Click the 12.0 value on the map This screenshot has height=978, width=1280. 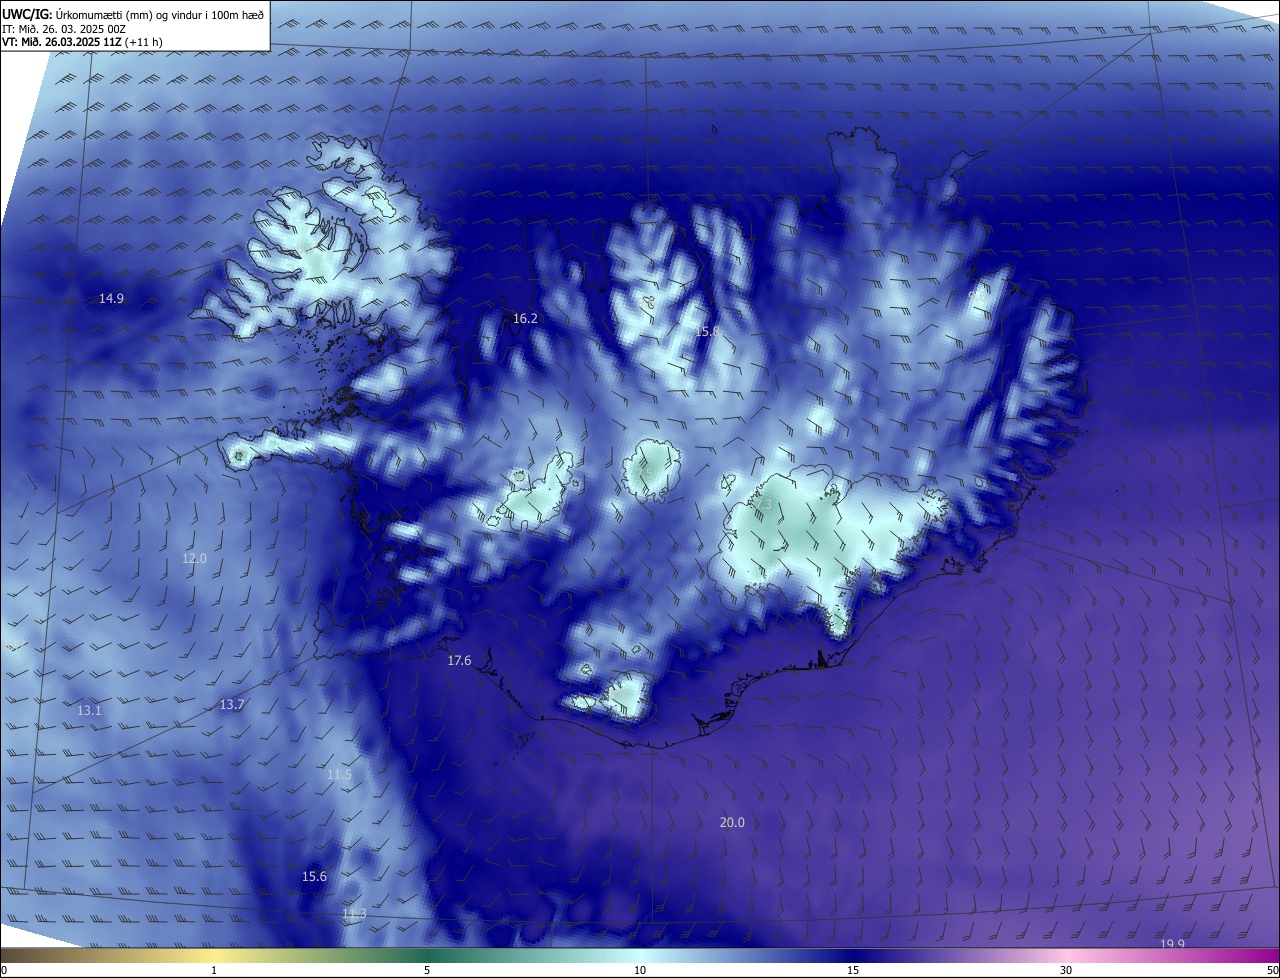[194, 558]
